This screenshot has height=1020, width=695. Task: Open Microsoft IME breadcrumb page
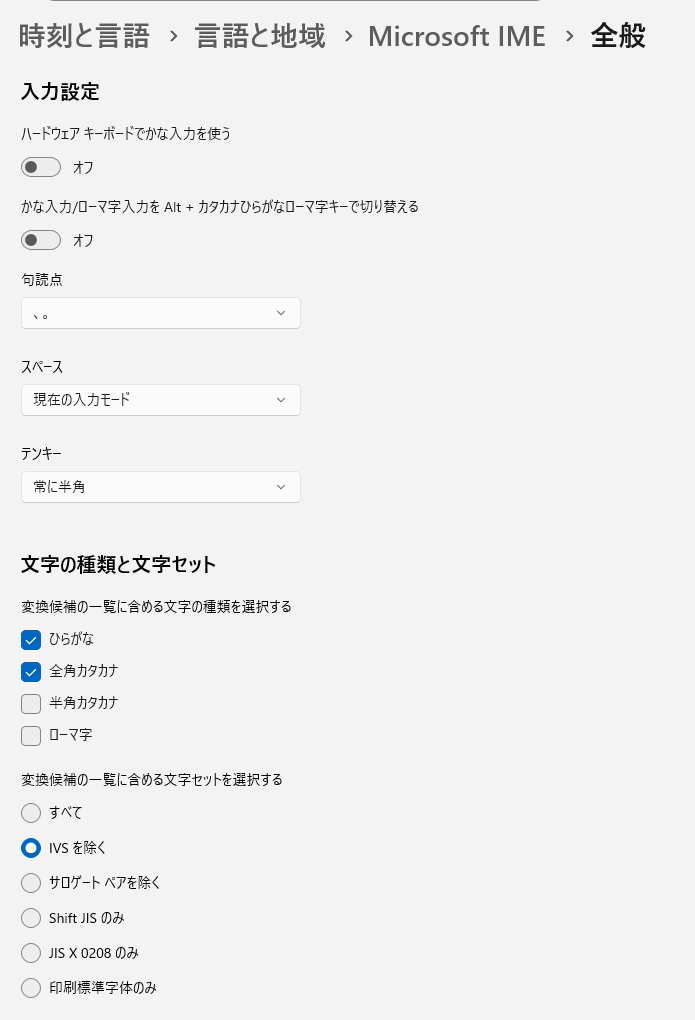pos(457,37)
